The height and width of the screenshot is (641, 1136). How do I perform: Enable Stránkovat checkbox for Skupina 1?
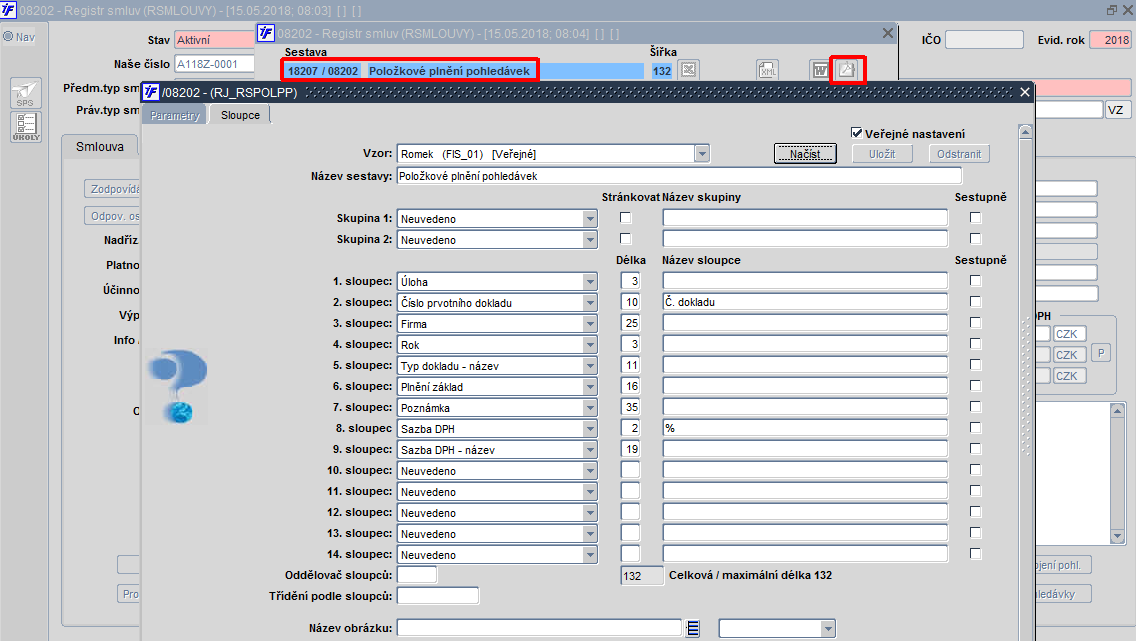pos(626,218)
